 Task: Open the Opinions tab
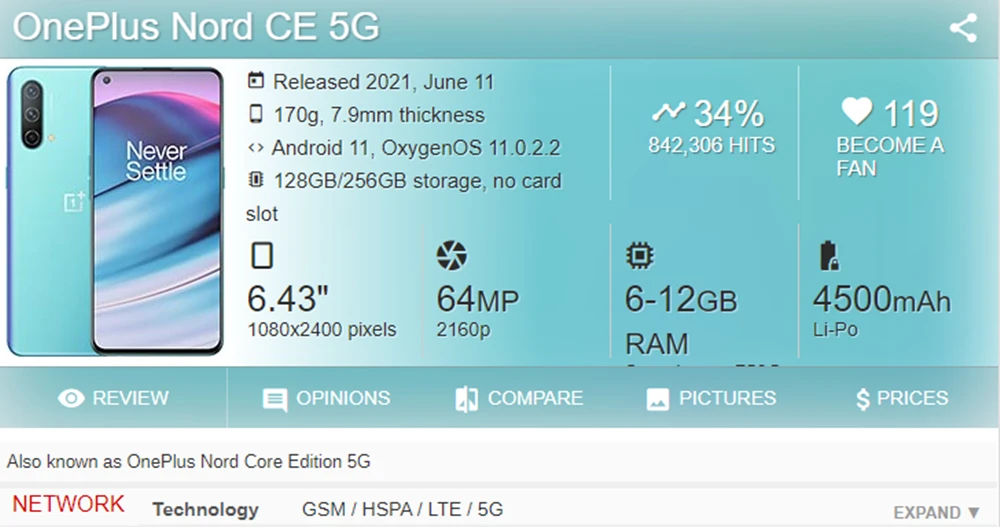pyautogui.click(x=342, y=398)
